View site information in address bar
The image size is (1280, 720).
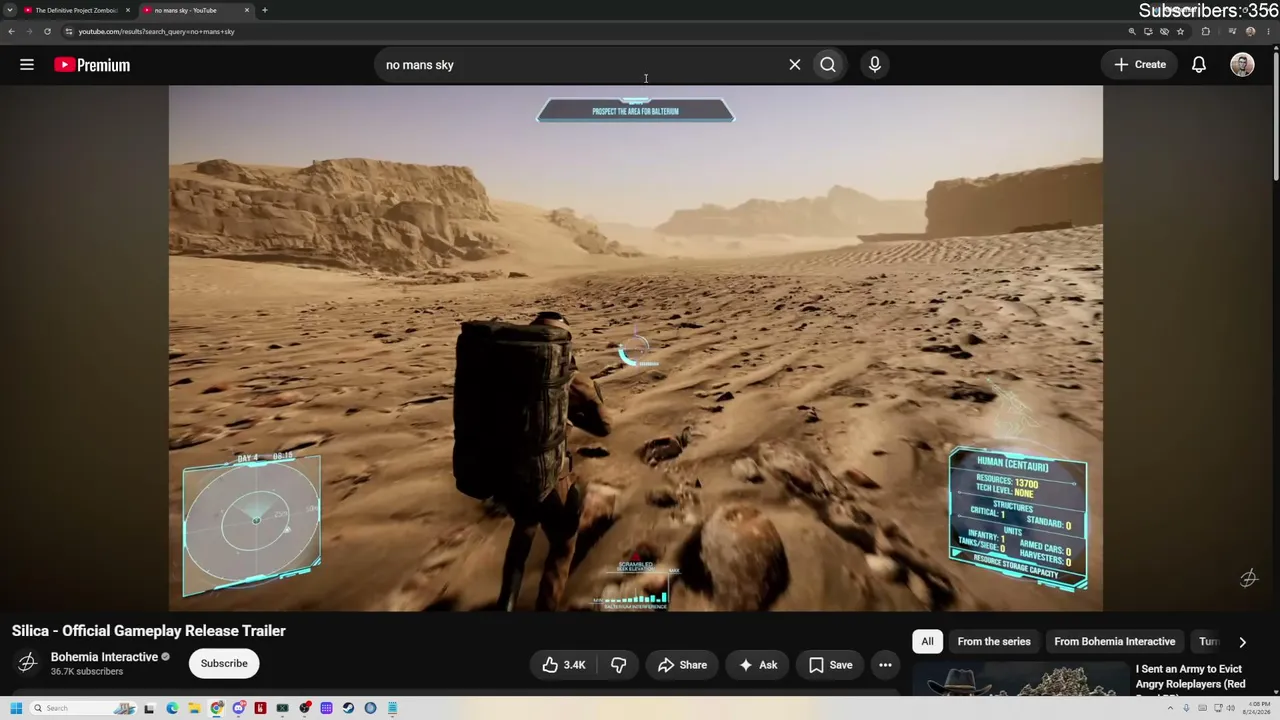(x=68, y=31)
